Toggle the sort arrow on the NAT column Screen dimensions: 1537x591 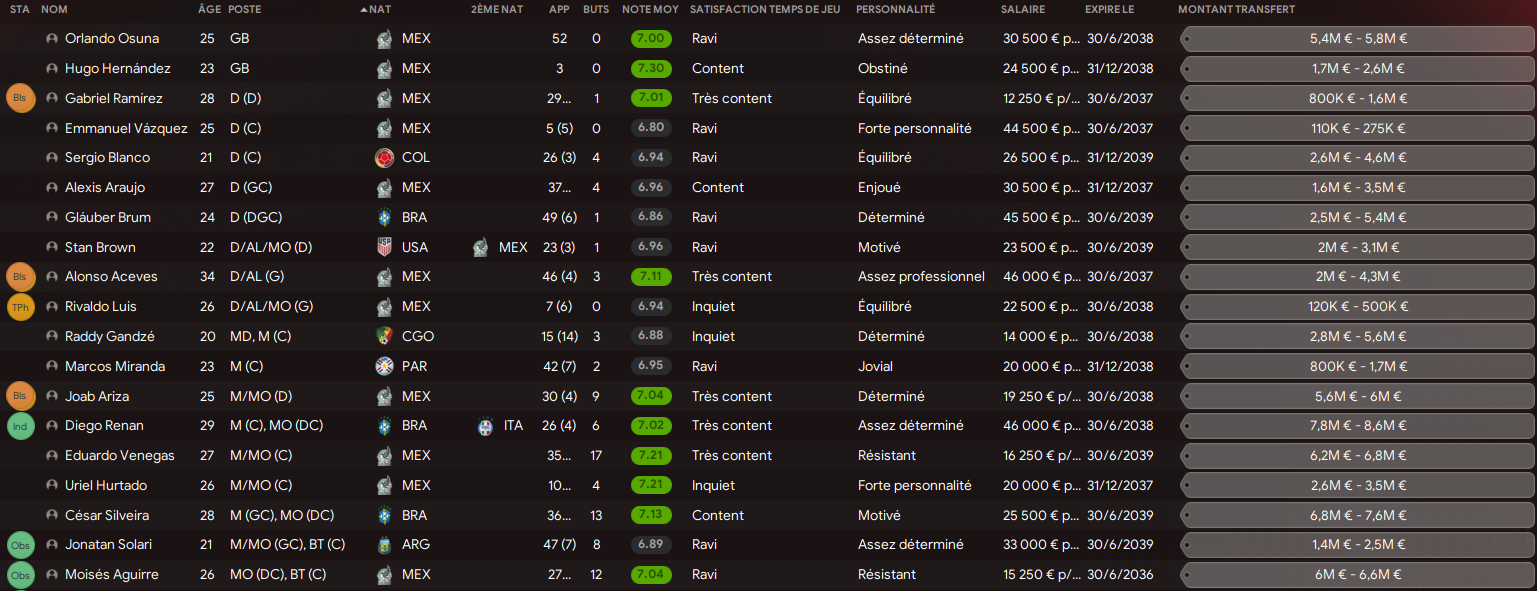tap(364, 9)
